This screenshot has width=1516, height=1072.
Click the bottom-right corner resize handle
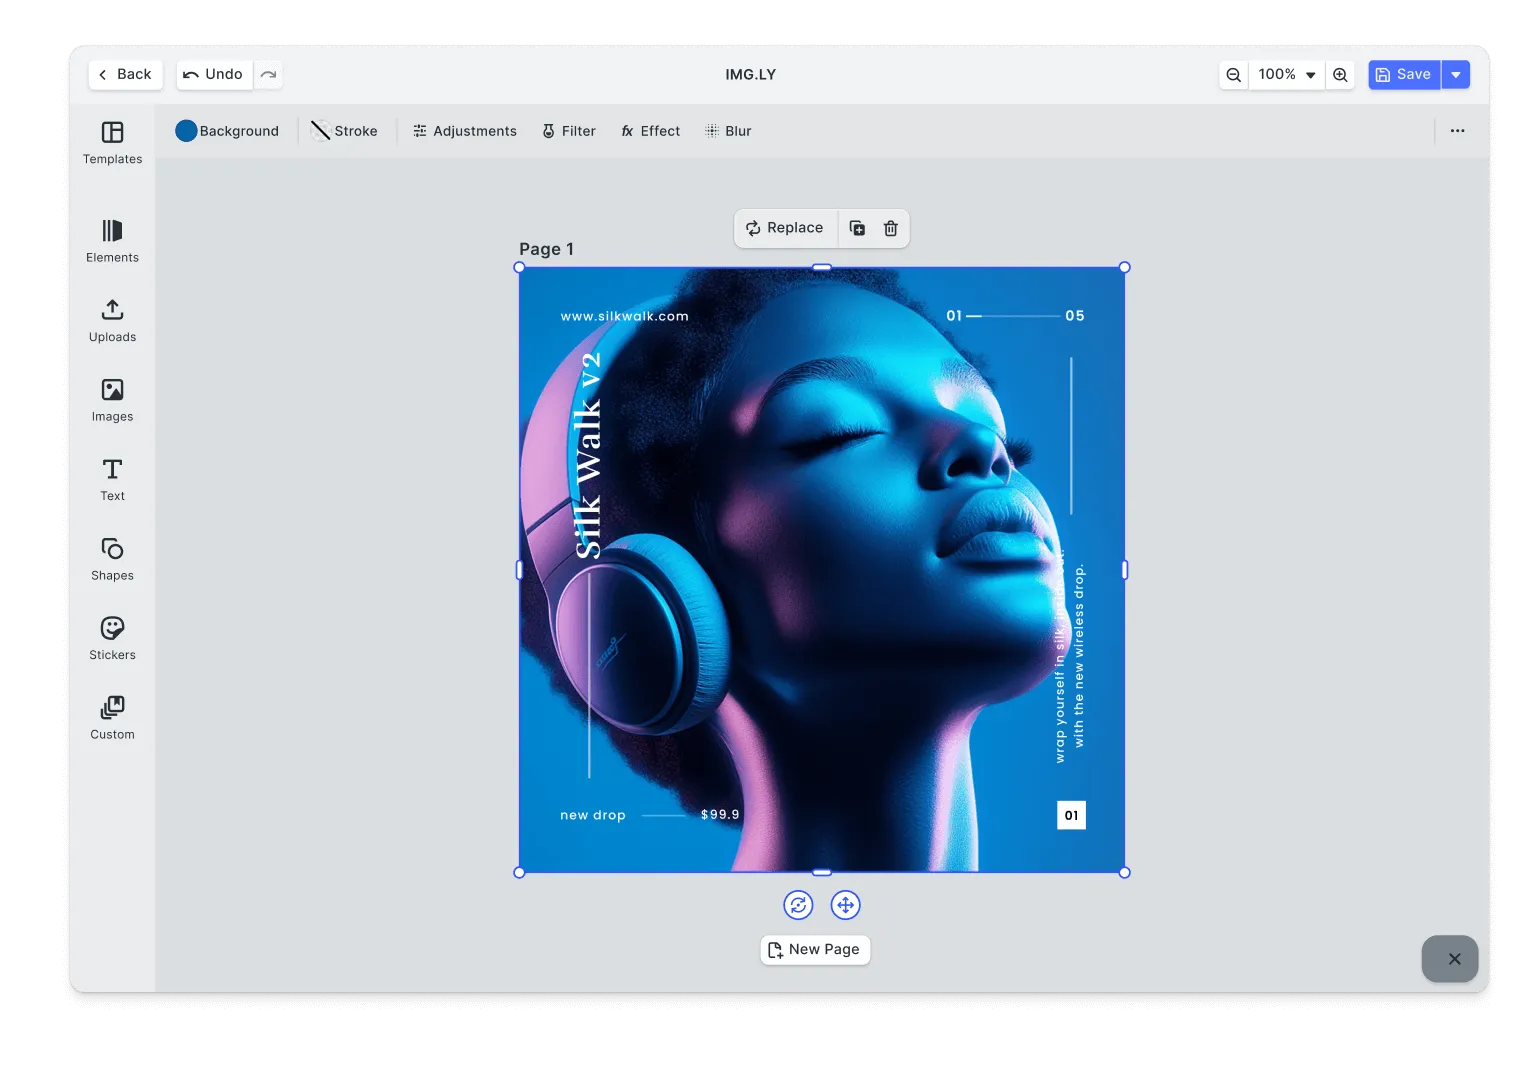1125,873
